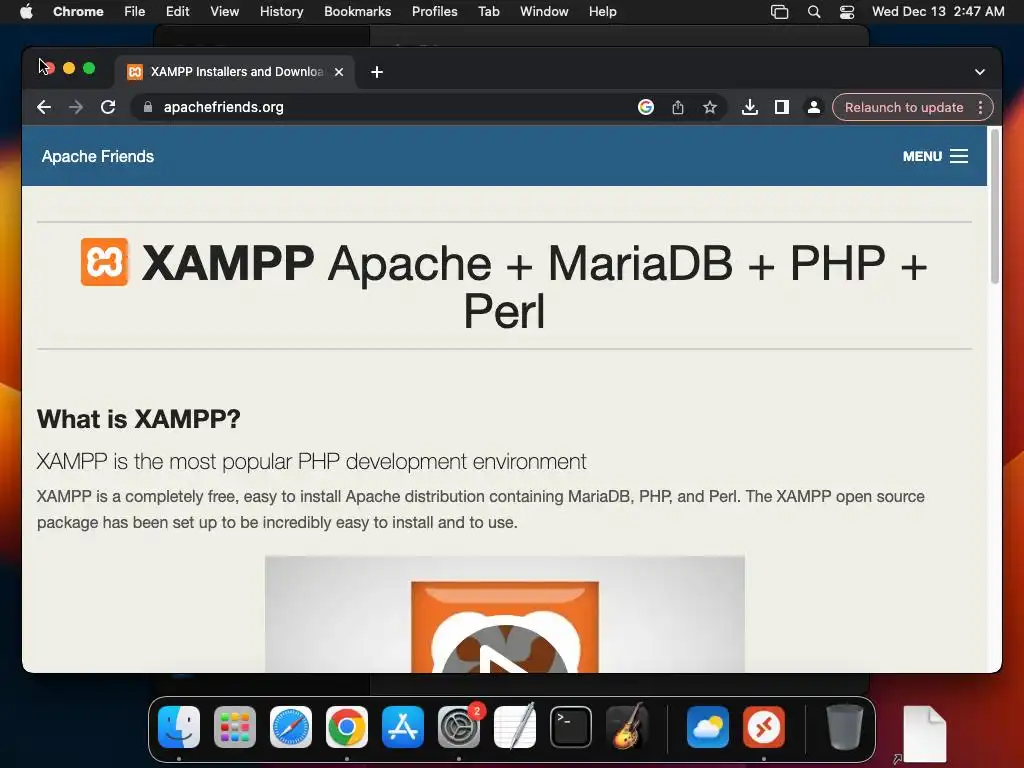Open GarageBand from the Dock
Screen dimensions: 1024x768
click(x=627, y=726)
